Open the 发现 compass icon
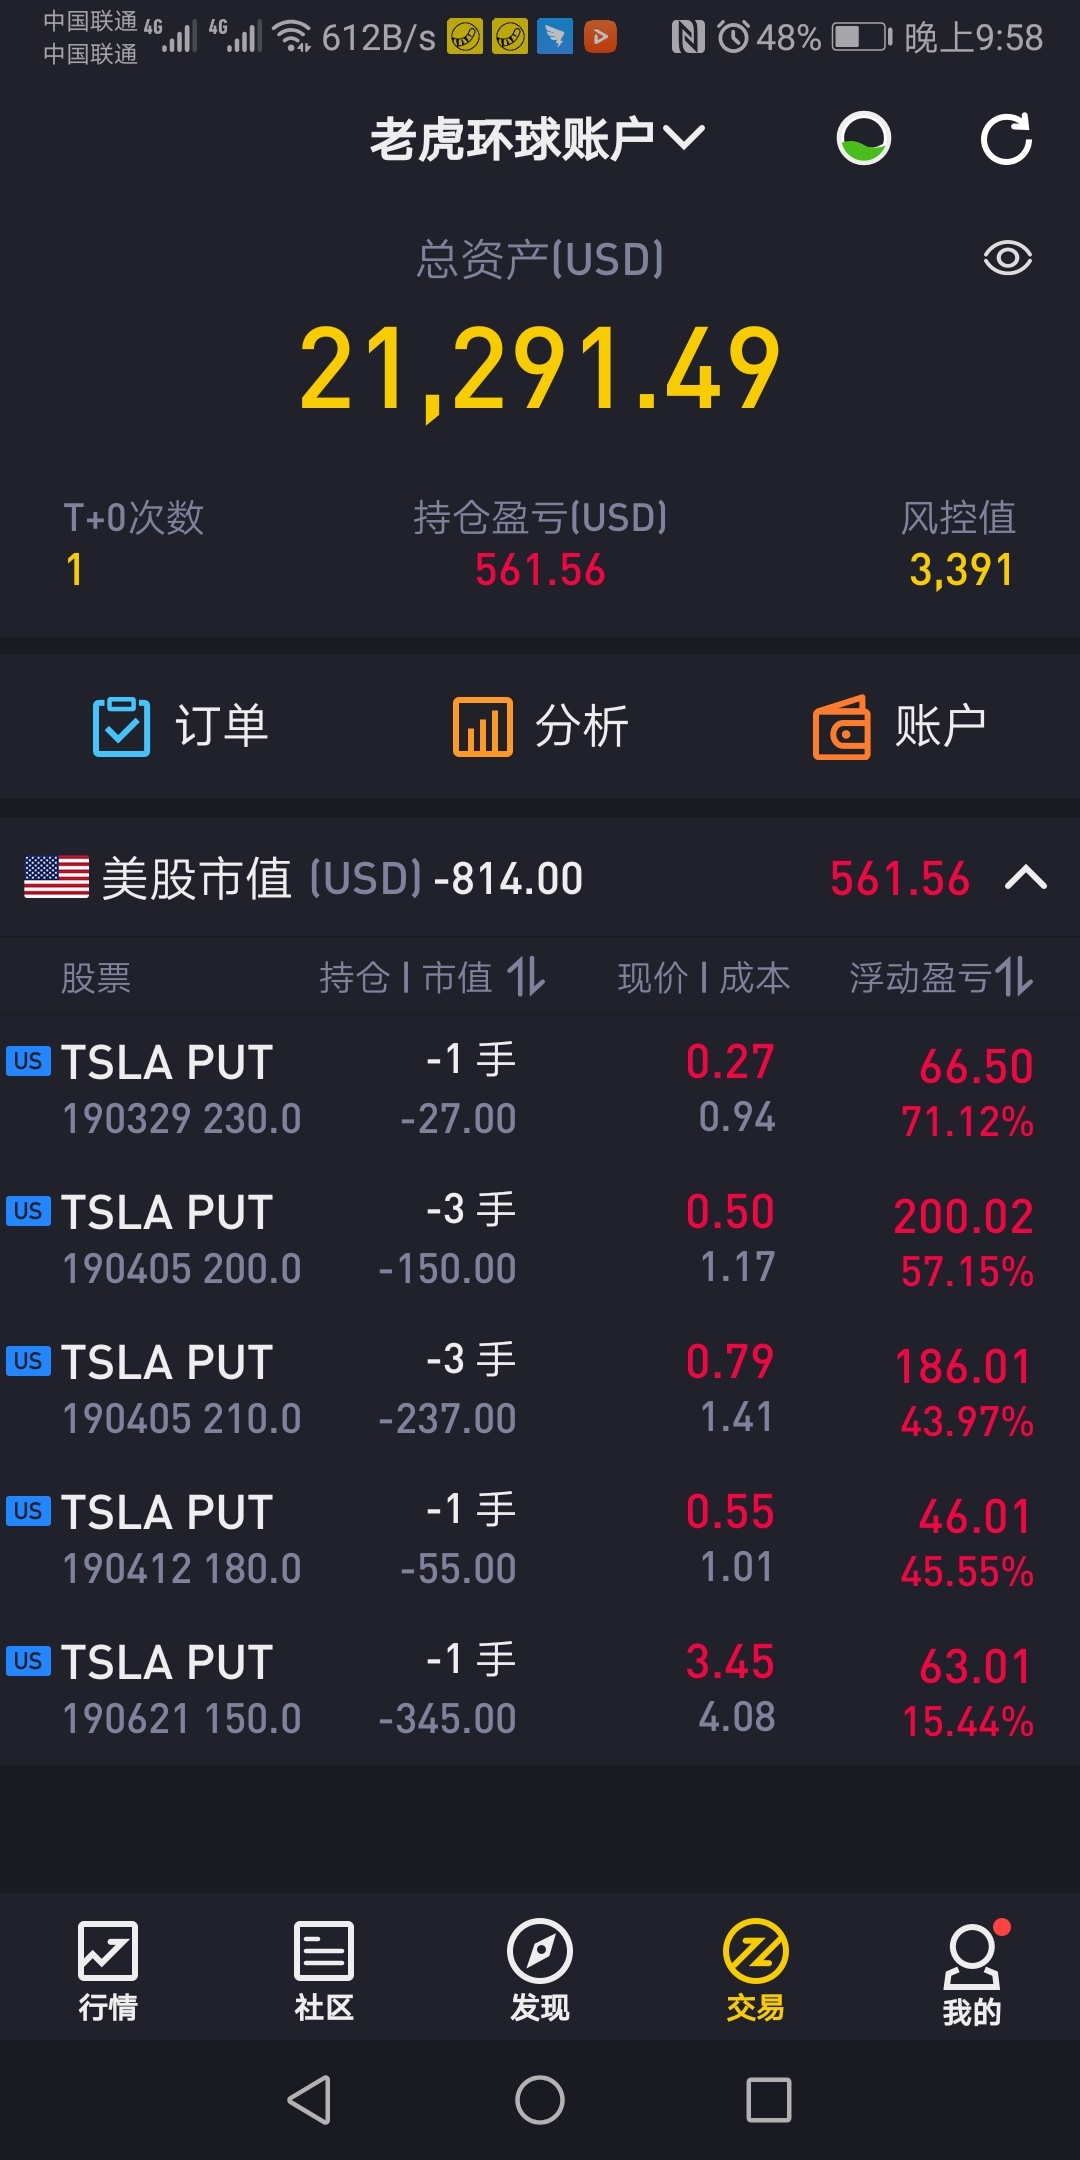The image size is (1080, 2160). tap(540, 1950)
